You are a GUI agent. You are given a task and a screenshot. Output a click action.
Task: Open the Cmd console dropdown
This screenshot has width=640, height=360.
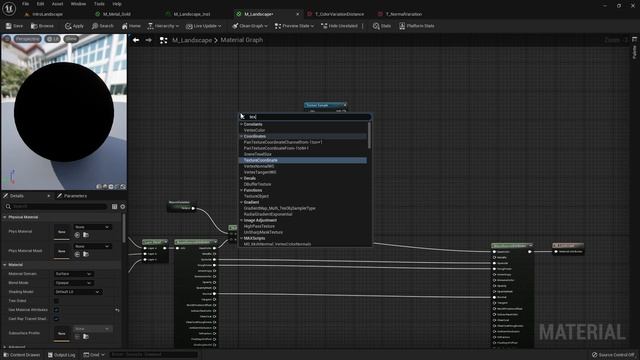(94, 355)
